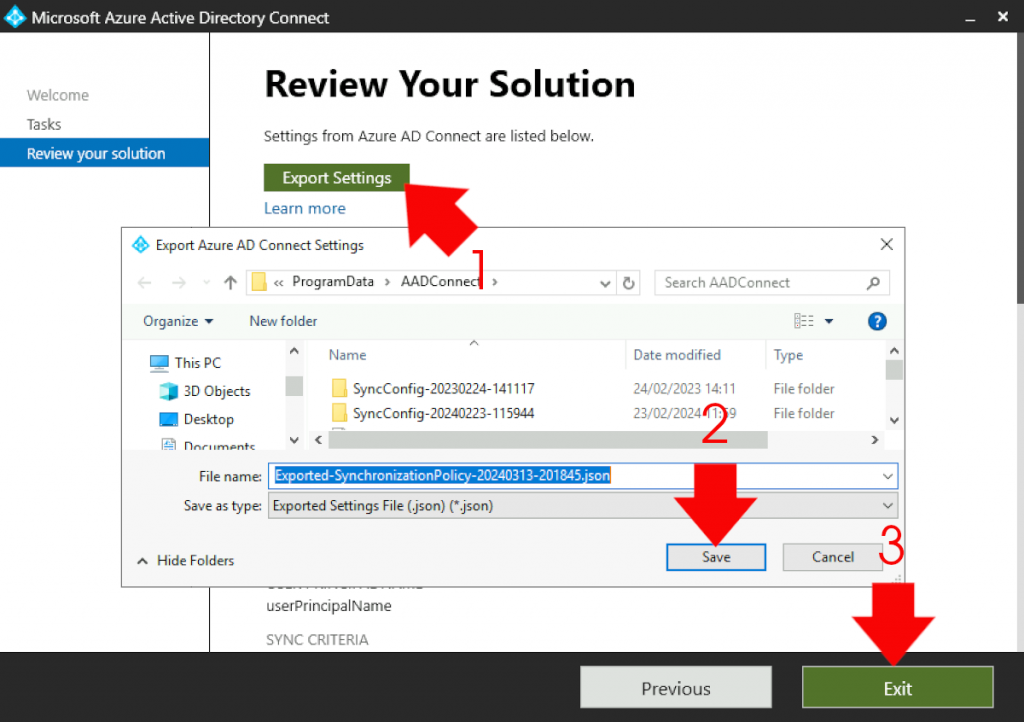Select Review your solution in the sidebar
1024x722 pixels.
coord(95,153)
